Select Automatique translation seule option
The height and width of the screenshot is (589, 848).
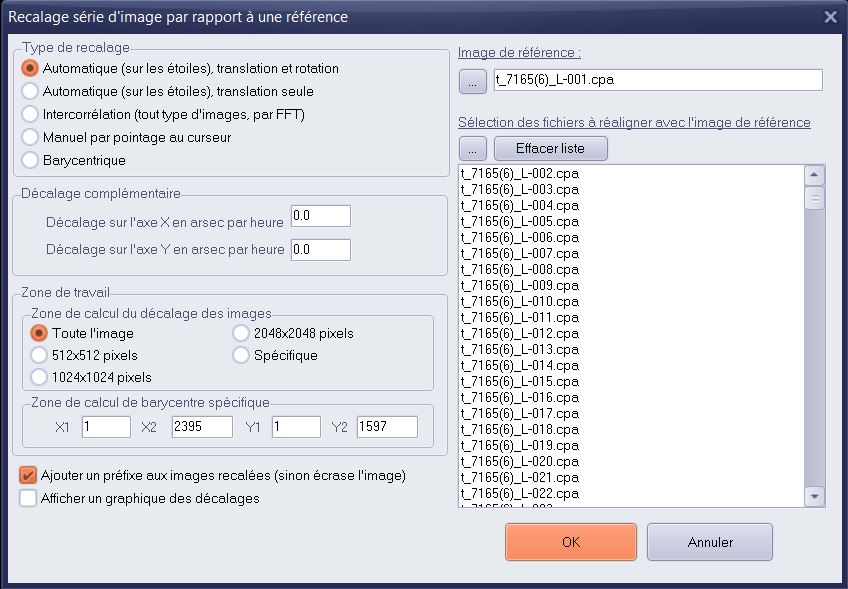(x=31, y=91)
